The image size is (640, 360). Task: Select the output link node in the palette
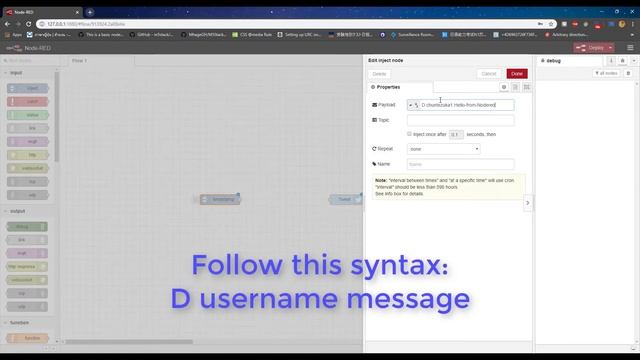click(27, 240)
